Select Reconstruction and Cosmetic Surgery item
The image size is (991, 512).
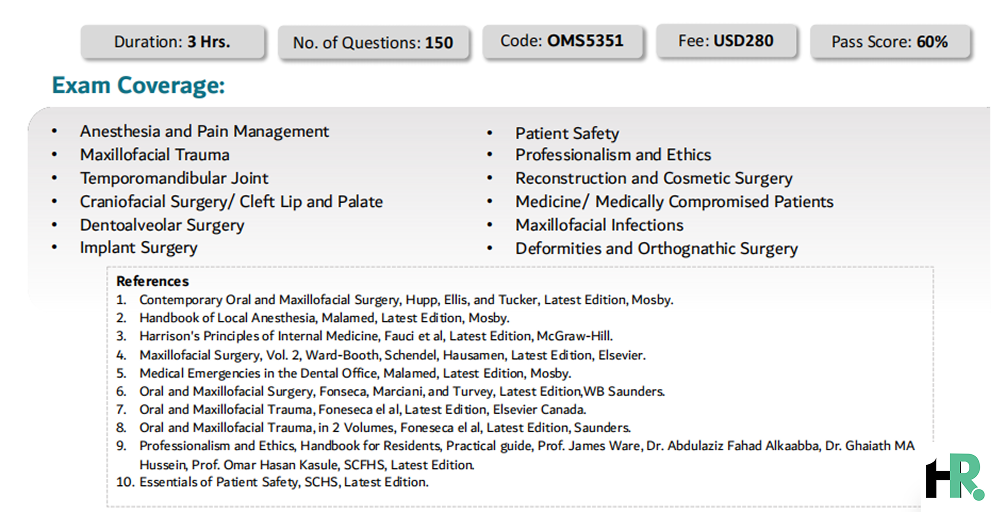[654, 178]
